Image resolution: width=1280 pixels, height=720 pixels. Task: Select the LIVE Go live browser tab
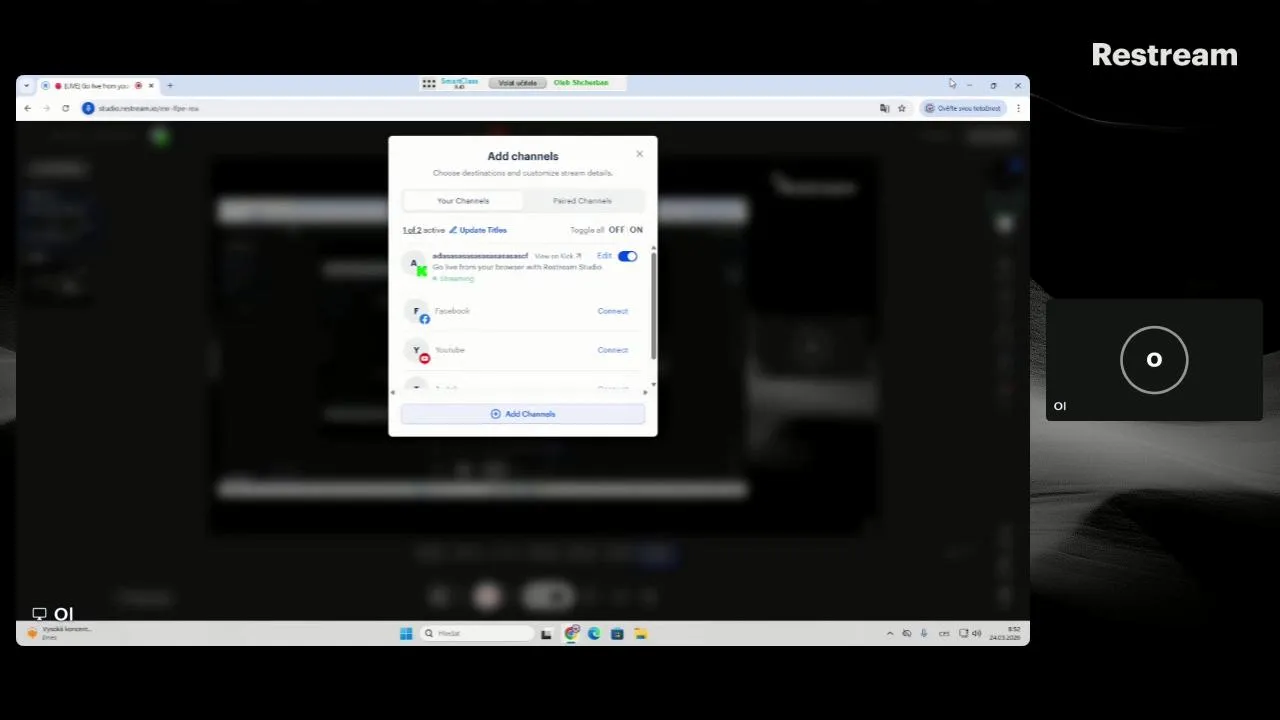point(97,86)
